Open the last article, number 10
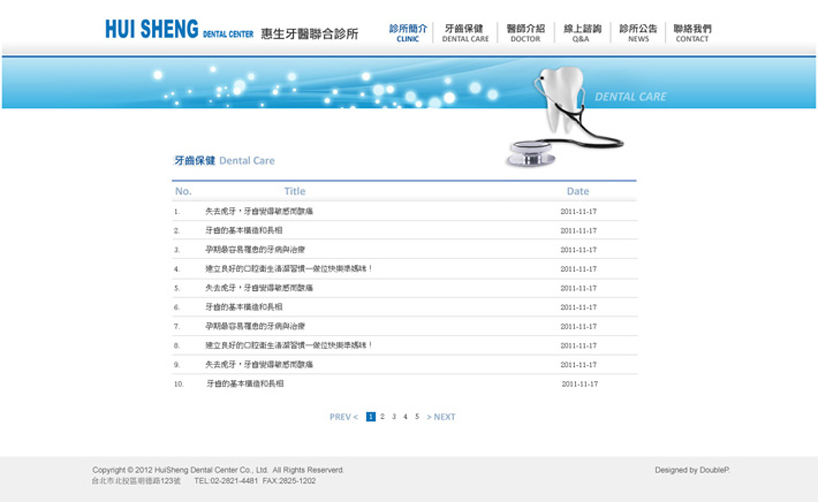 (x=245, y=384)
